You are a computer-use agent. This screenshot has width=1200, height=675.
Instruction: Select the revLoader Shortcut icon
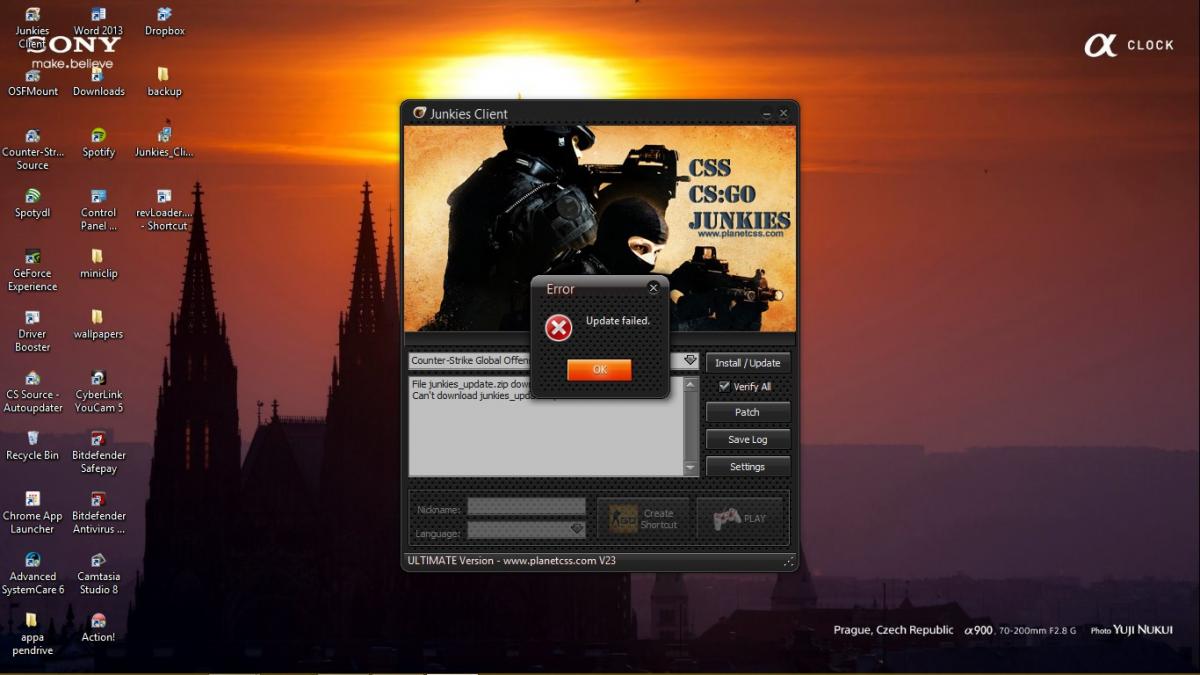[164, 210]
